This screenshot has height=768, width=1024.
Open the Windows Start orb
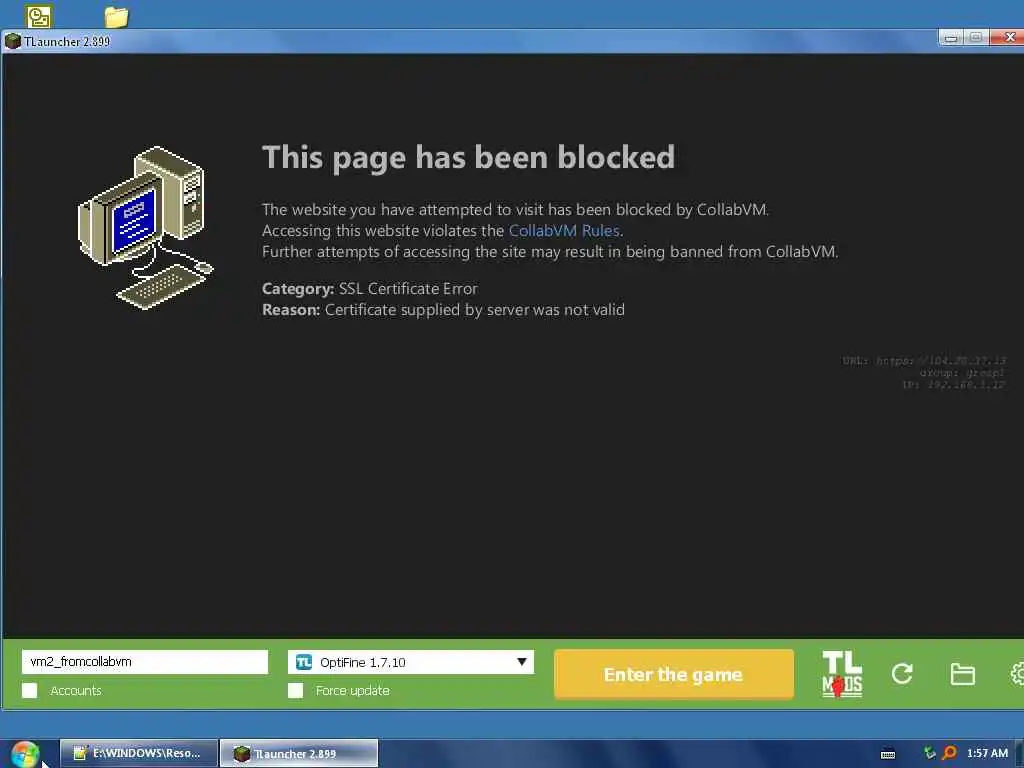[25, 754]
